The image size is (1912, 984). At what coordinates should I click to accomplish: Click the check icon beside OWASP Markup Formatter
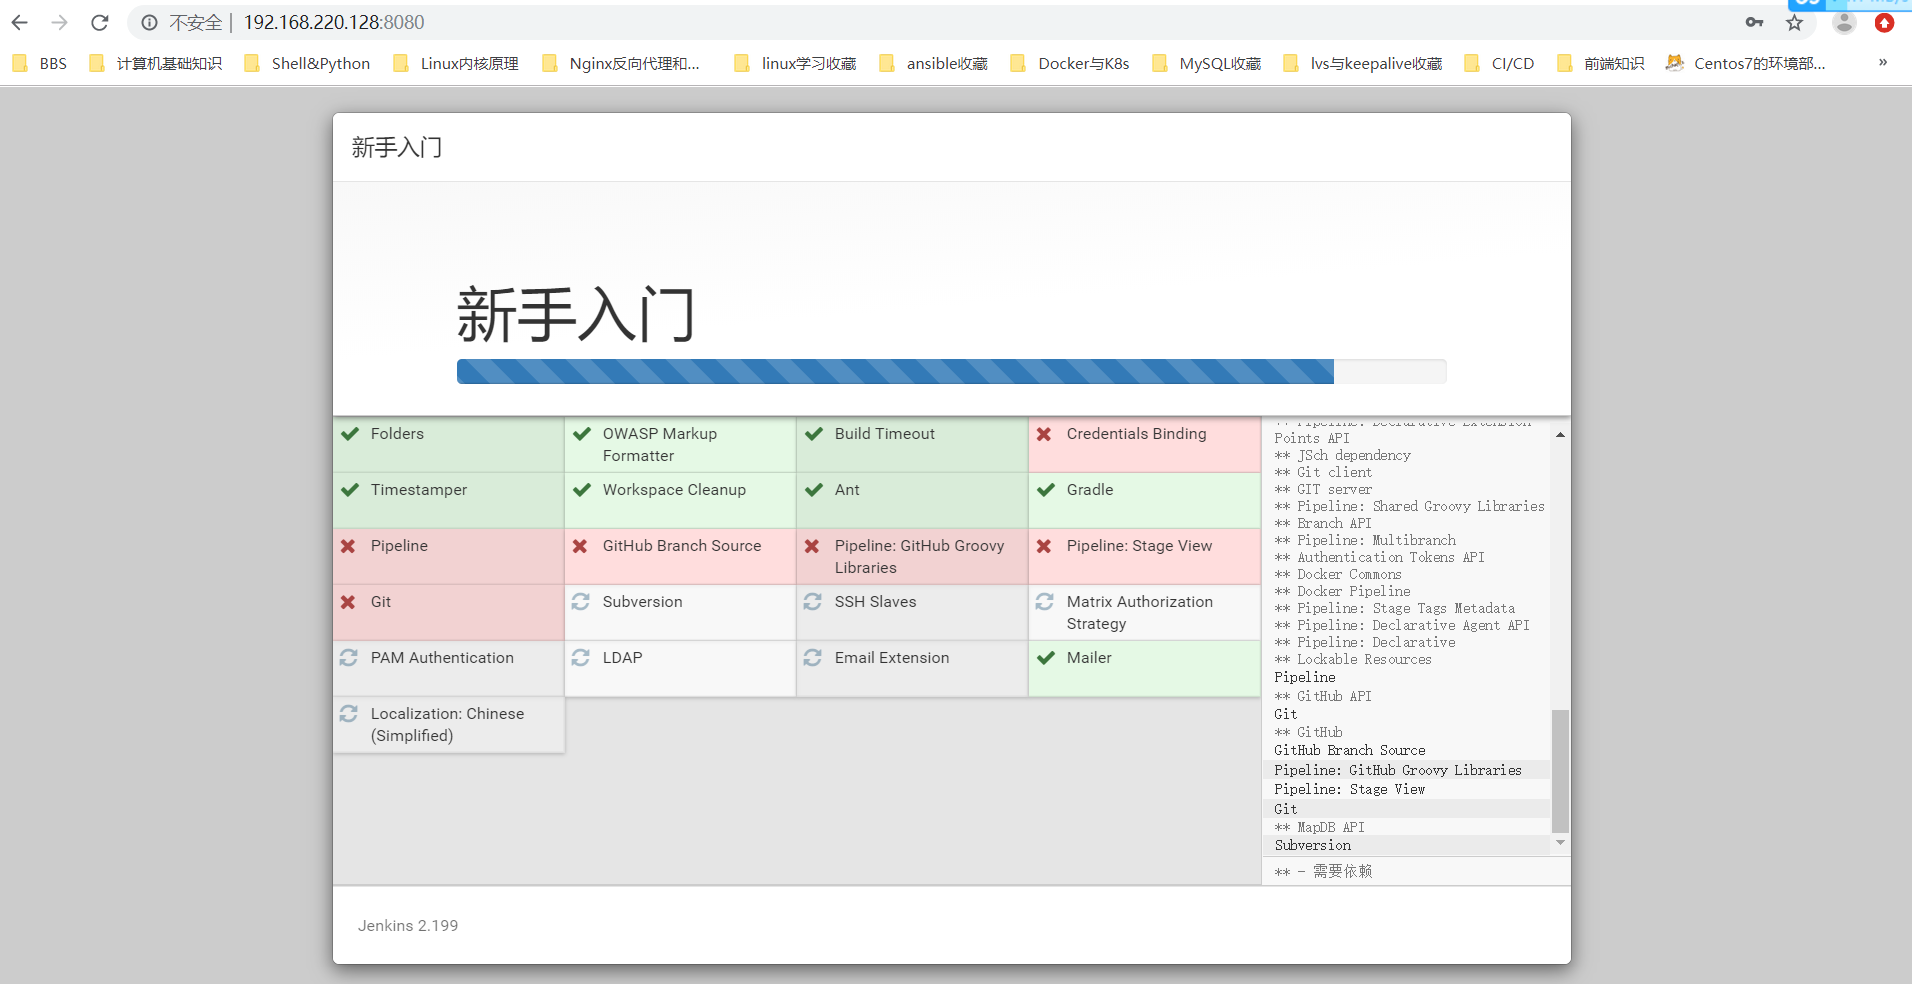pyautogui.click(x=582, y=434)
